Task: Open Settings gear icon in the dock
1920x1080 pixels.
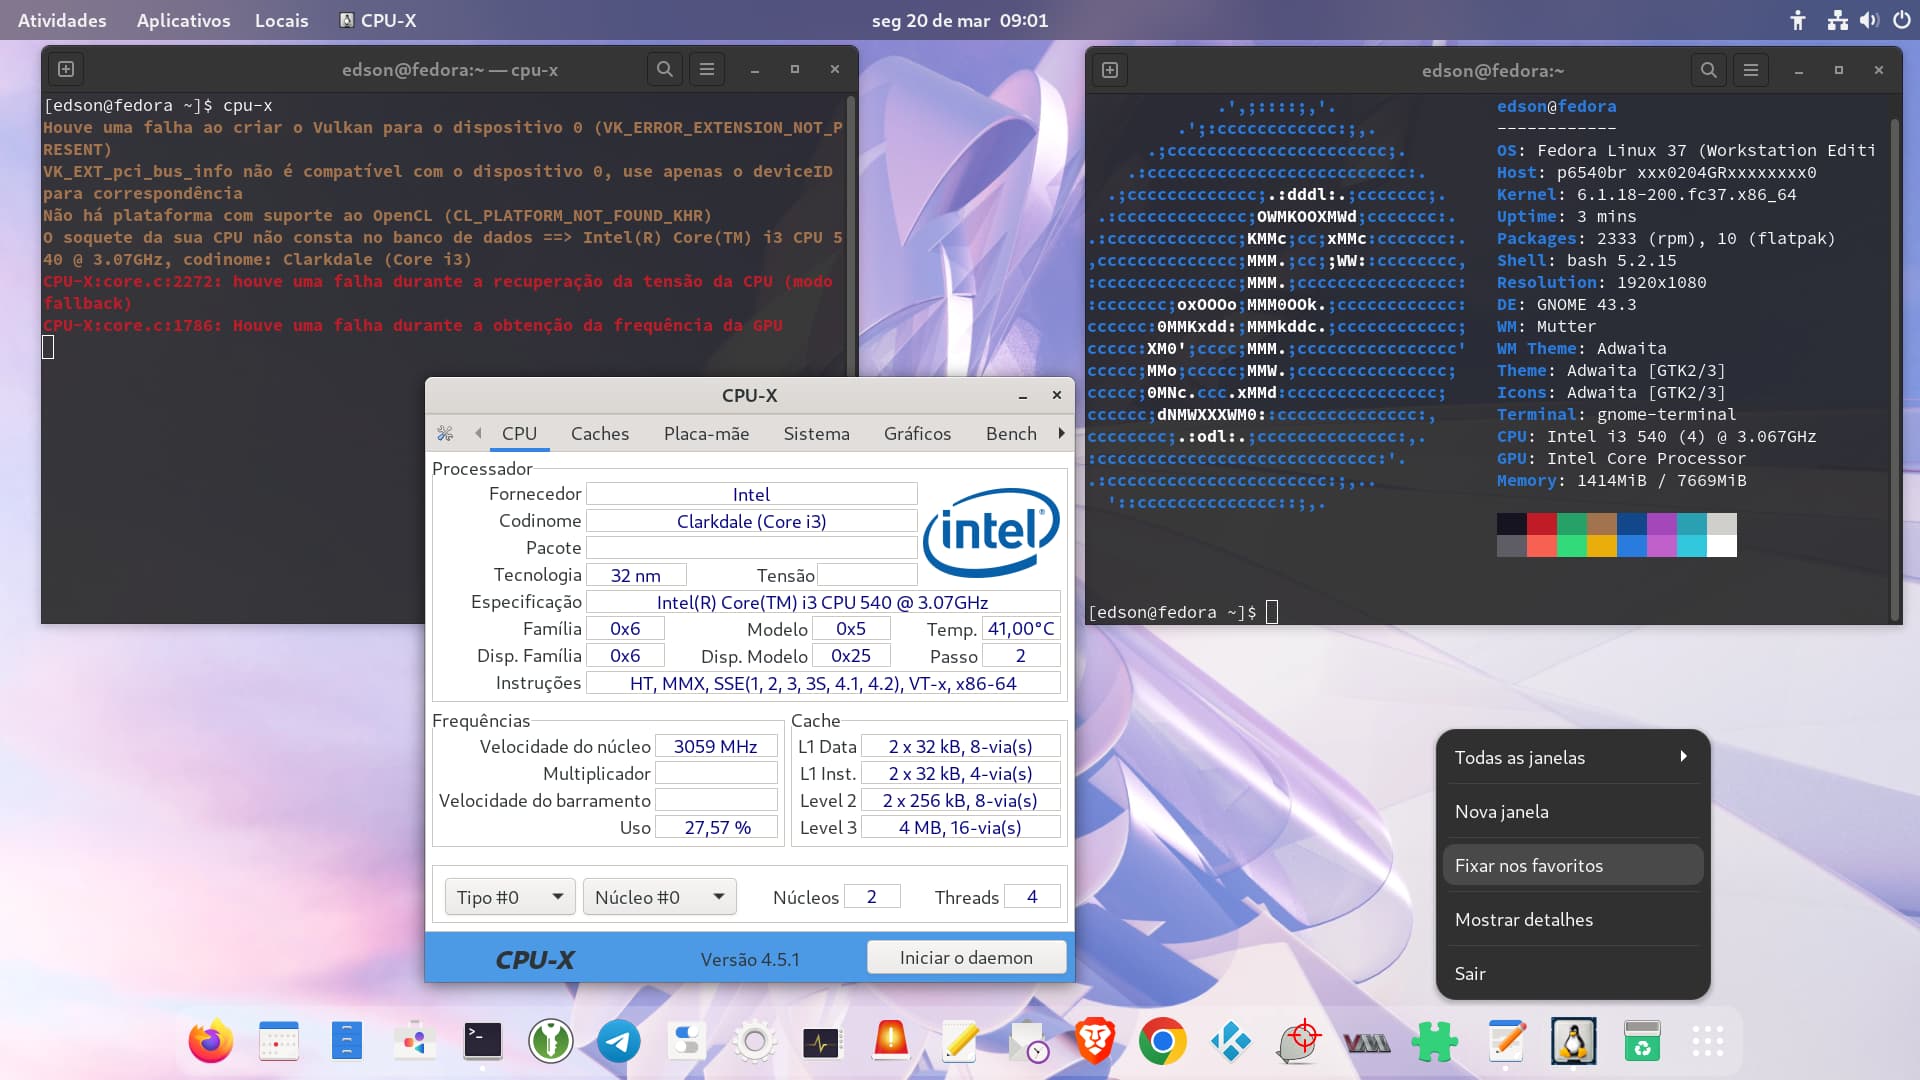Action: click(754, 1042)
